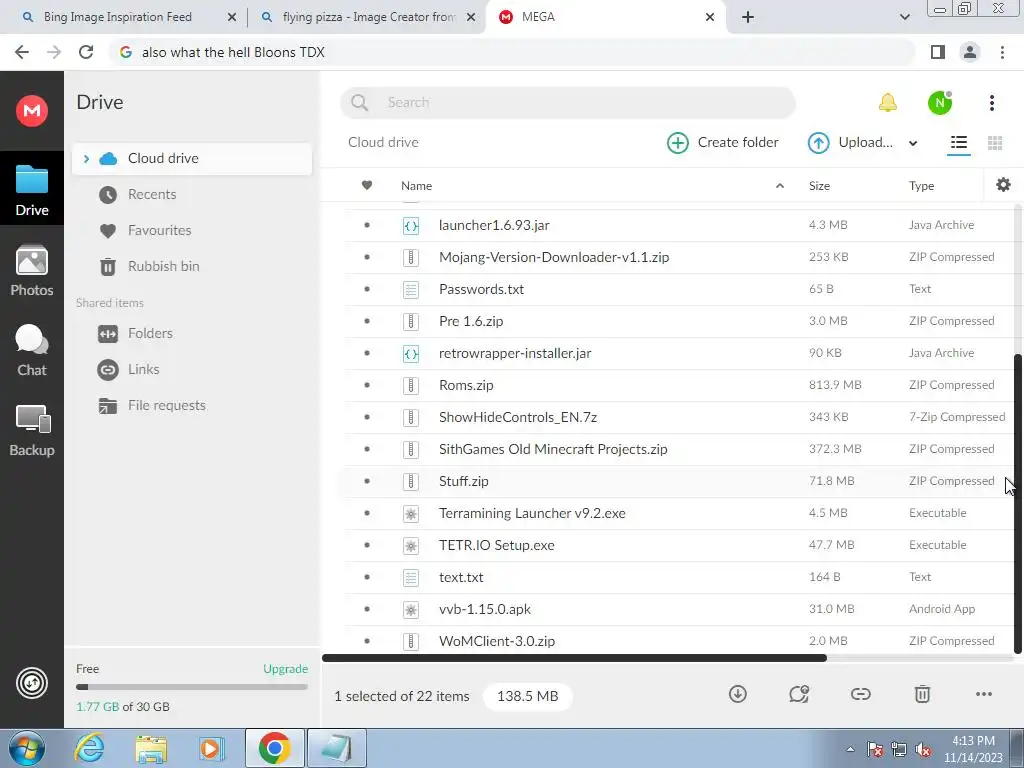
Task: Click the Cloud drive breadcrumb
Action: (383, 142)
